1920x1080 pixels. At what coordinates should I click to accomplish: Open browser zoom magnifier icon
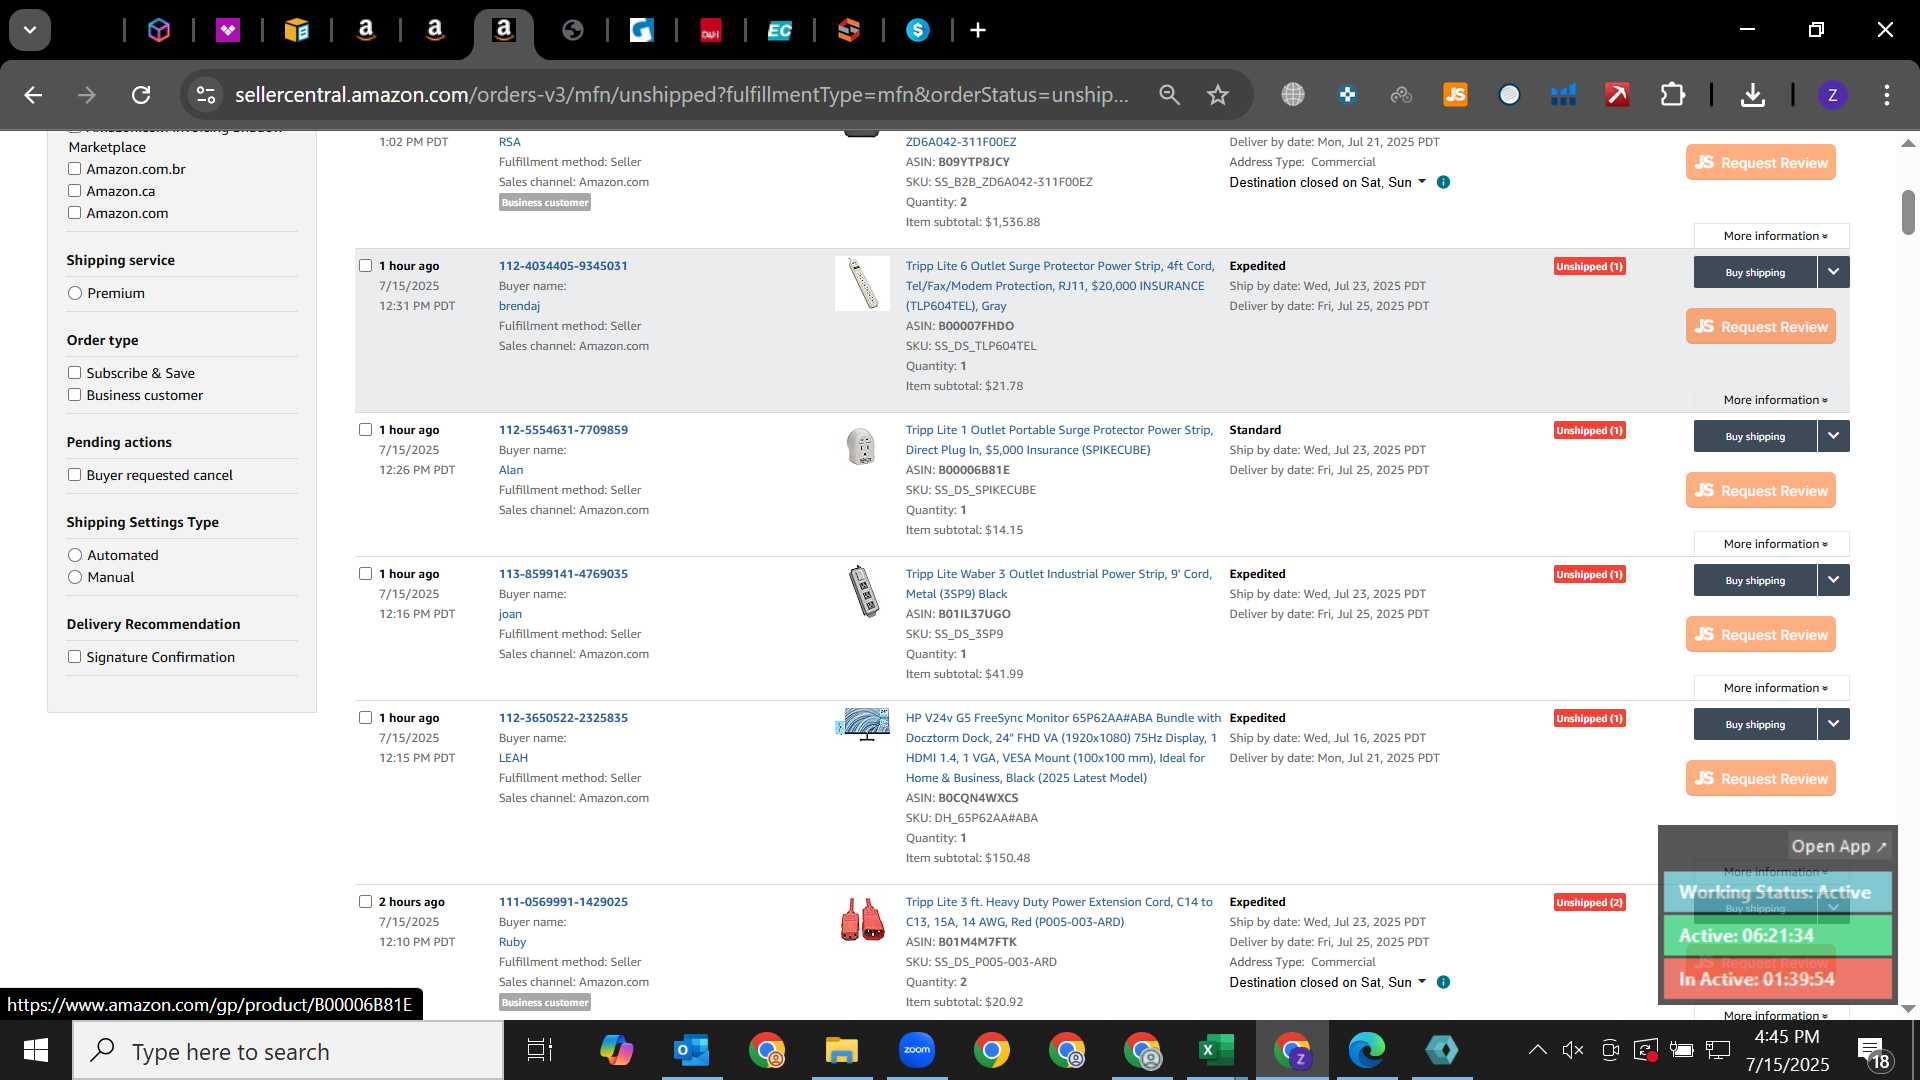[1169, 95]
